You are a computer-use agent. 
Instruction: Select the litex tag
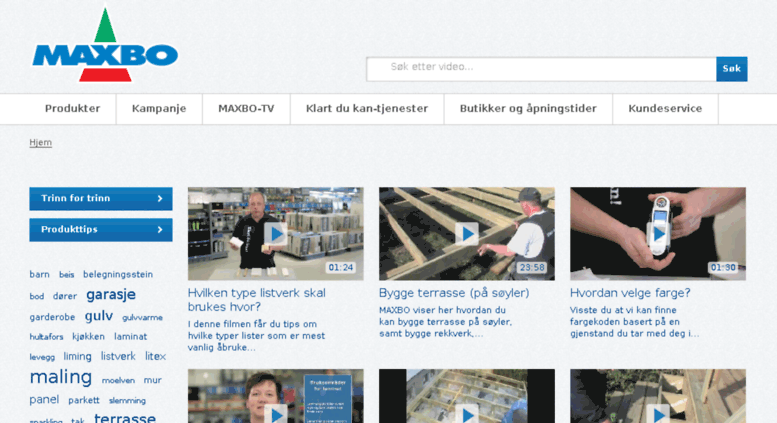click(155, 356)
